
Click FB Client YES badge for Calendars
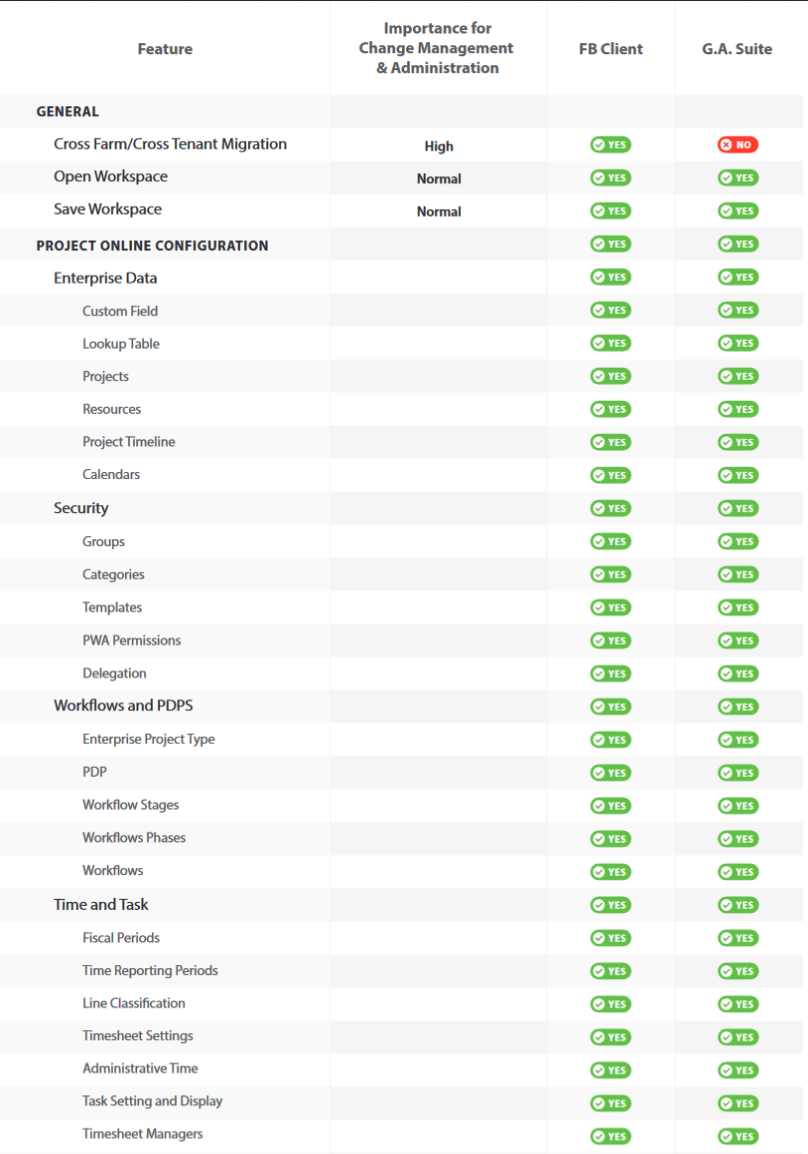click(610, 475)
